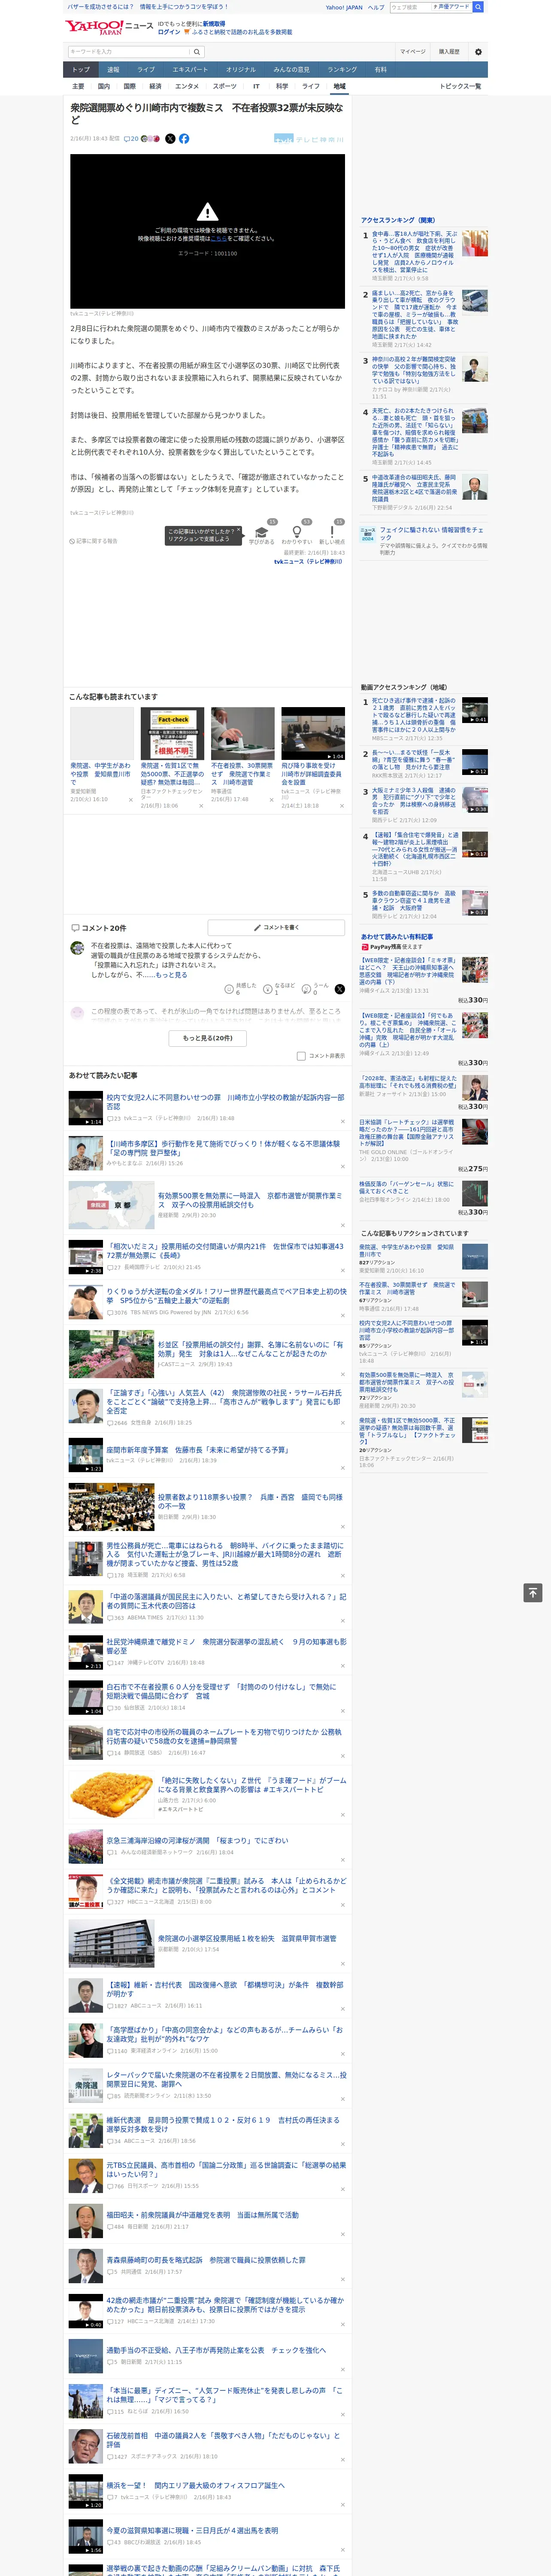Viewport: 551px width, 2576px height.
Task: Click the ログイン link in header
Action: click(169, 32)
